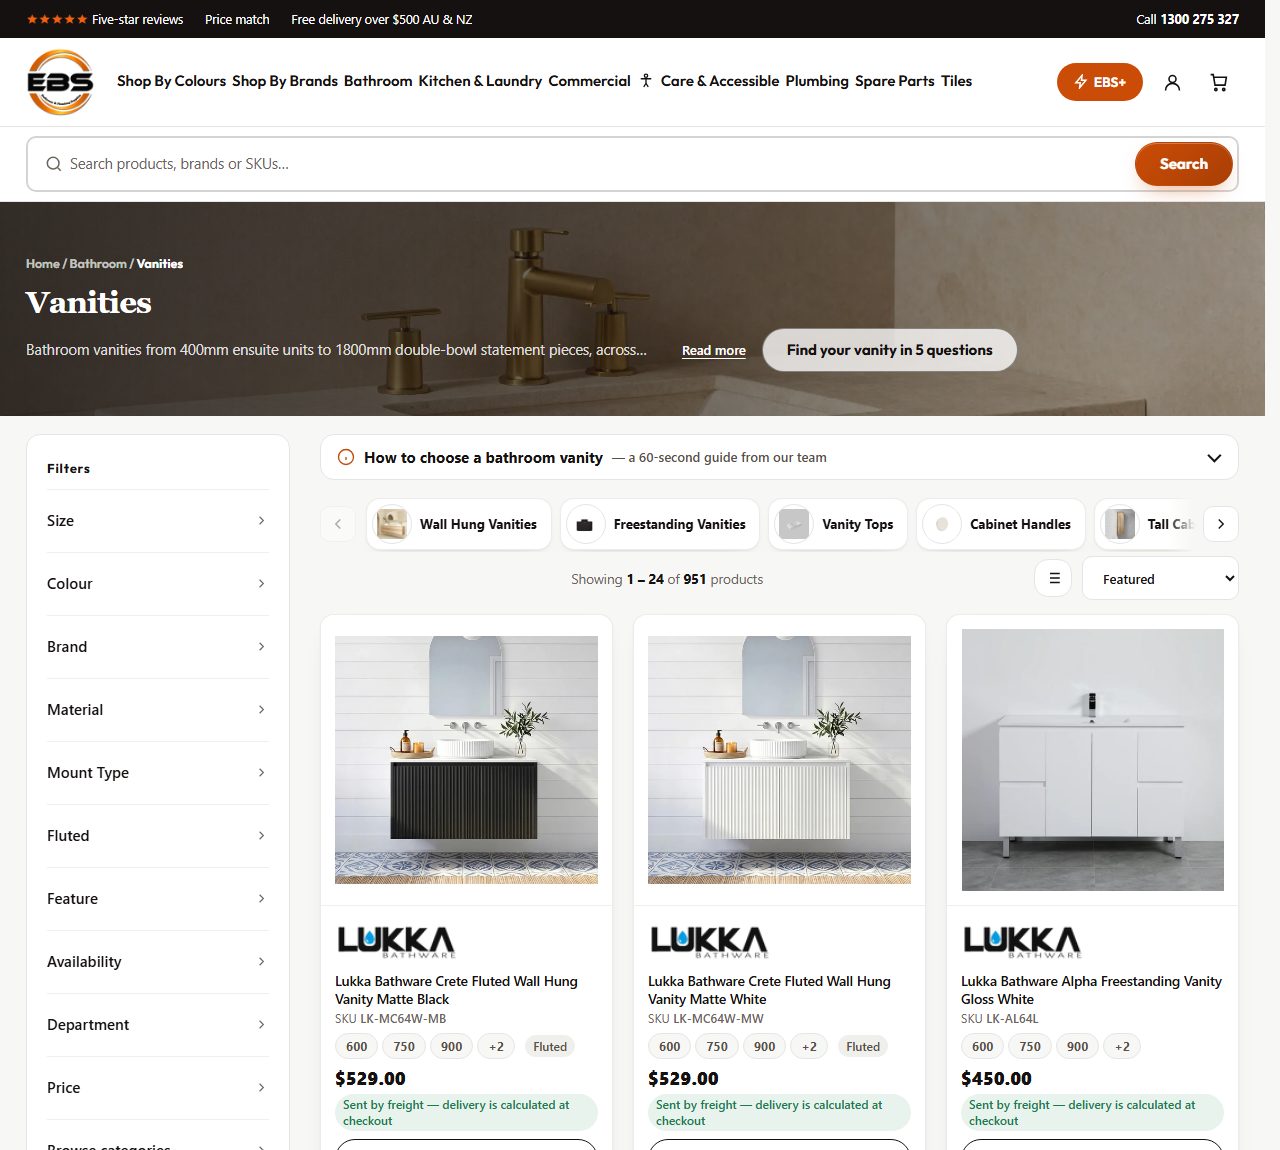Click the Bathroom breadcrumb link
The image size is (1280, 1150).
(98, 264)
